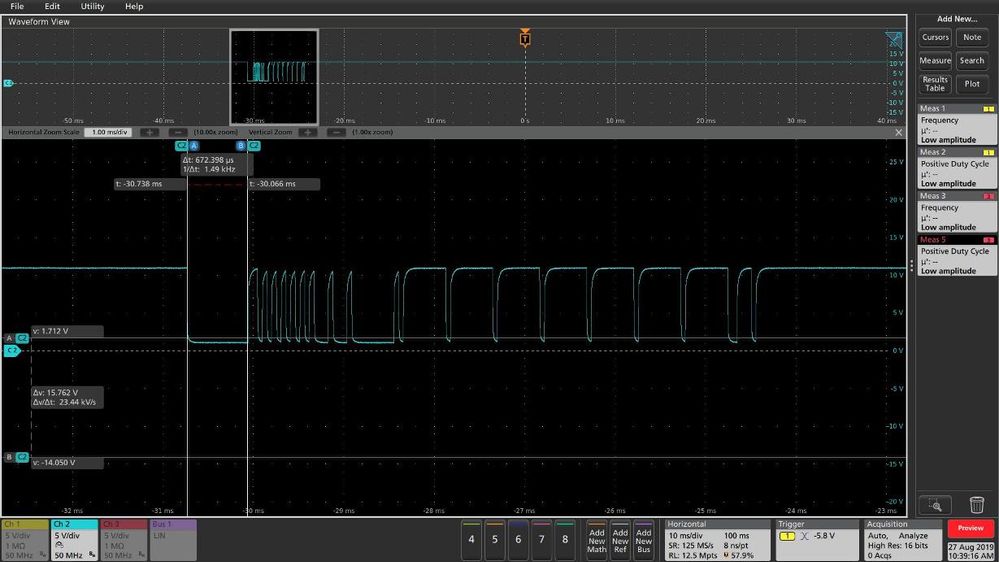The width and height of the screenshot is (999, 562).
Task: Click the Measure button
Action: click(935, 61)
